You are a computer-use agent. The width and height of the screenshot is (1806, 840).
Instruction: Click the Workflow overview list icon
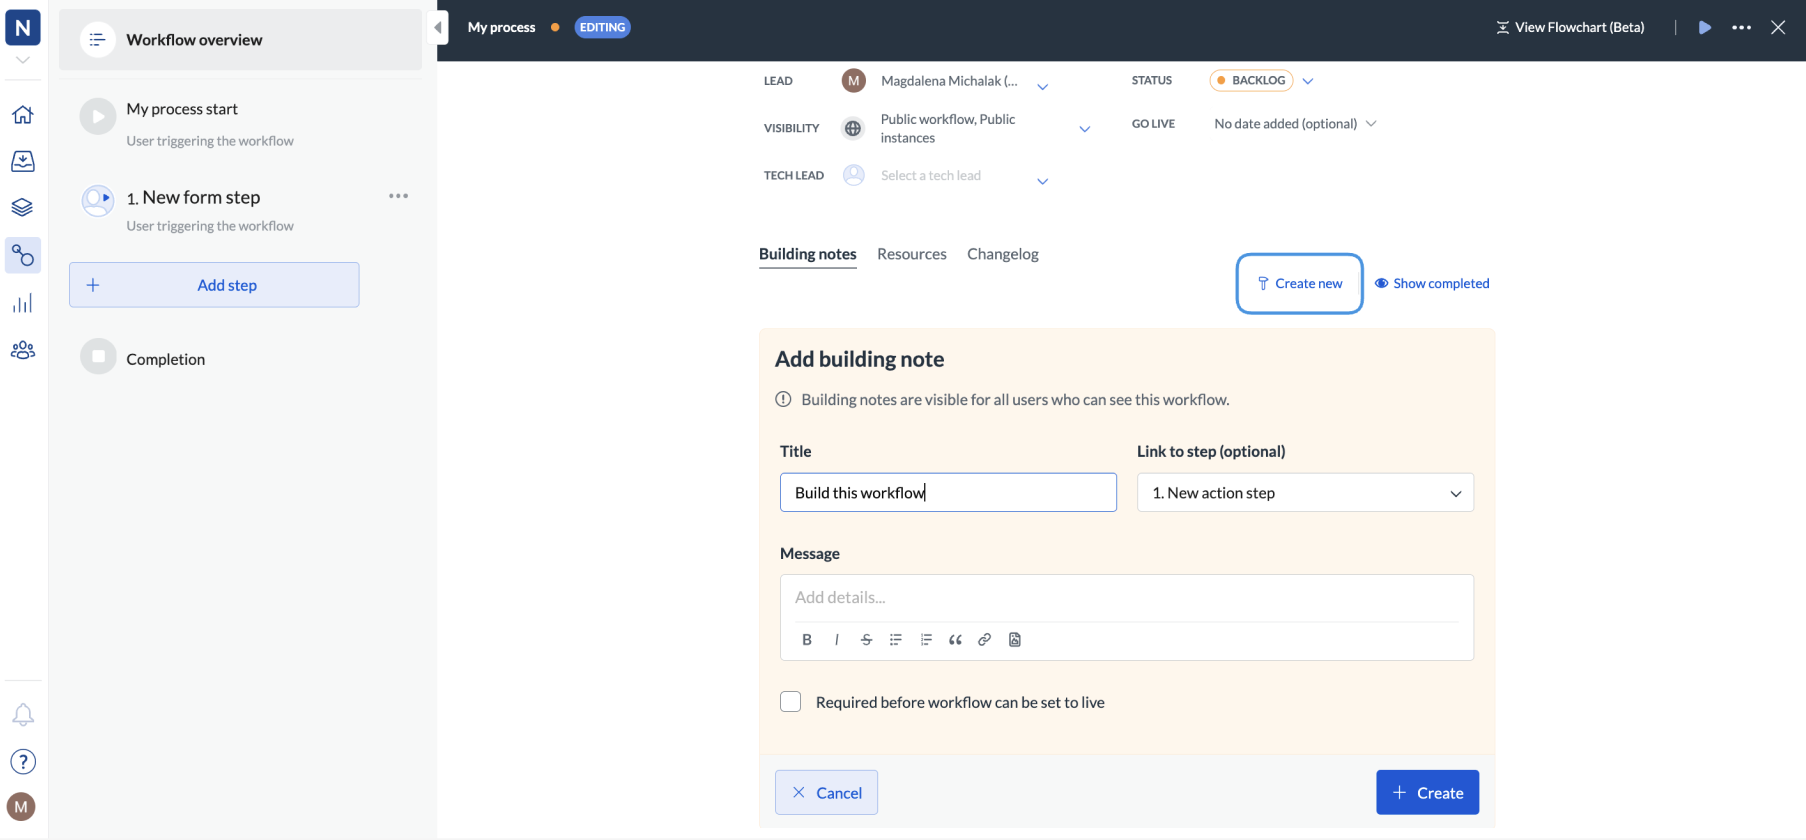(x=97, y=40)
